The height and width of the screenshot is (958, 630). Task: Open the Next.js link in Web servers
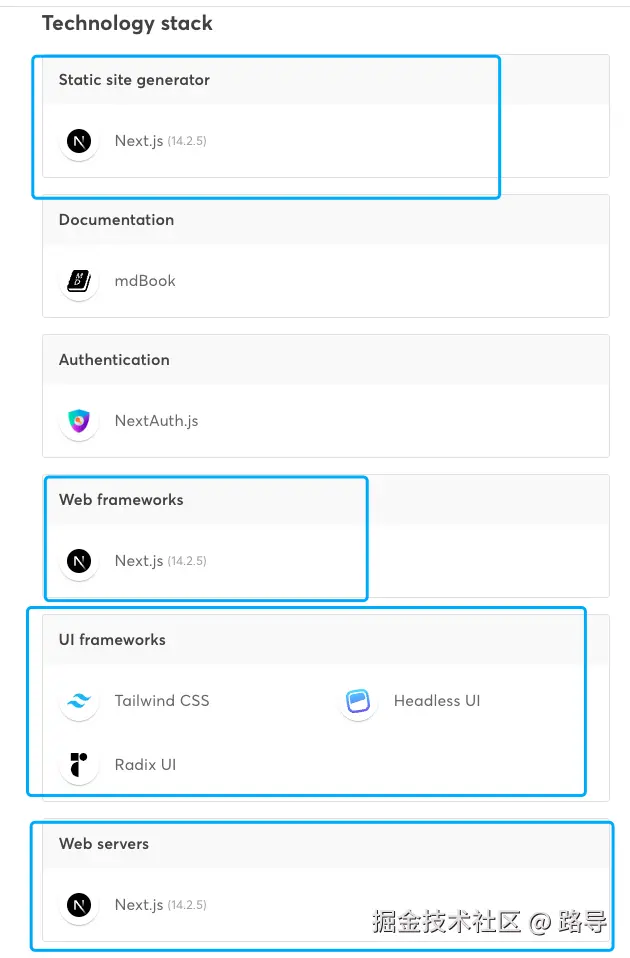(138, 905)
